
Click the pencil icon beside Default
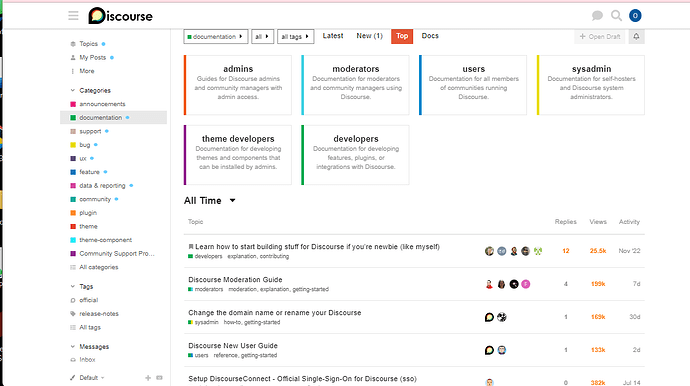73,378
